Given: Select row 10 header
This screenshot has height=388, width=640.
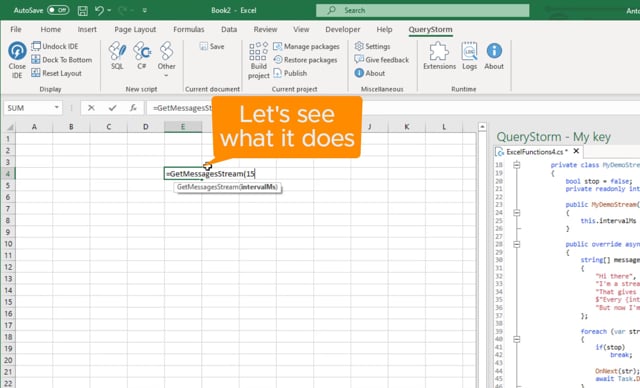Looking at the screenshot, I should point(8,244).
